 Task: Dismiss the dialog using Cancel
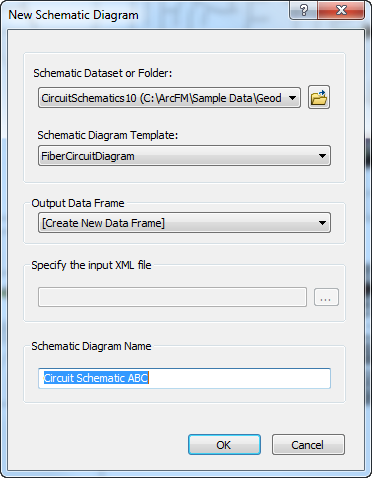coord(308,445)
